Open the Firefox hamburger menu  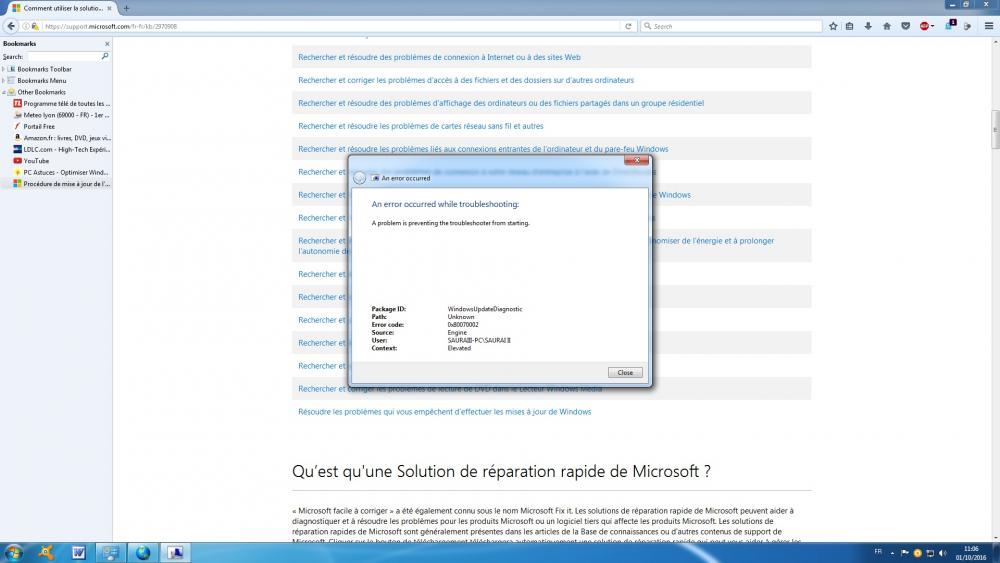coord(989,26)
